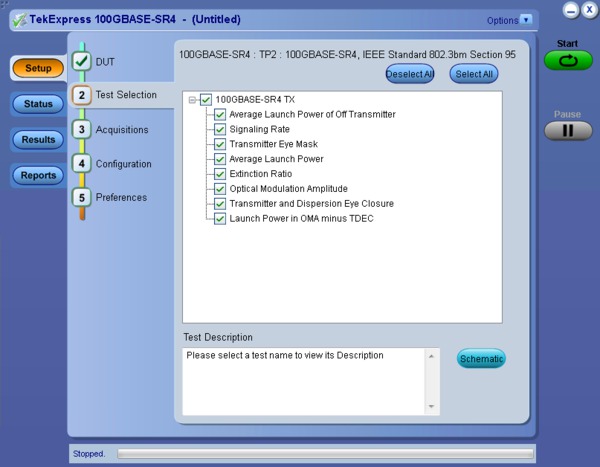
Task: Click step 5 number icon
Action: tap(82, 198)
